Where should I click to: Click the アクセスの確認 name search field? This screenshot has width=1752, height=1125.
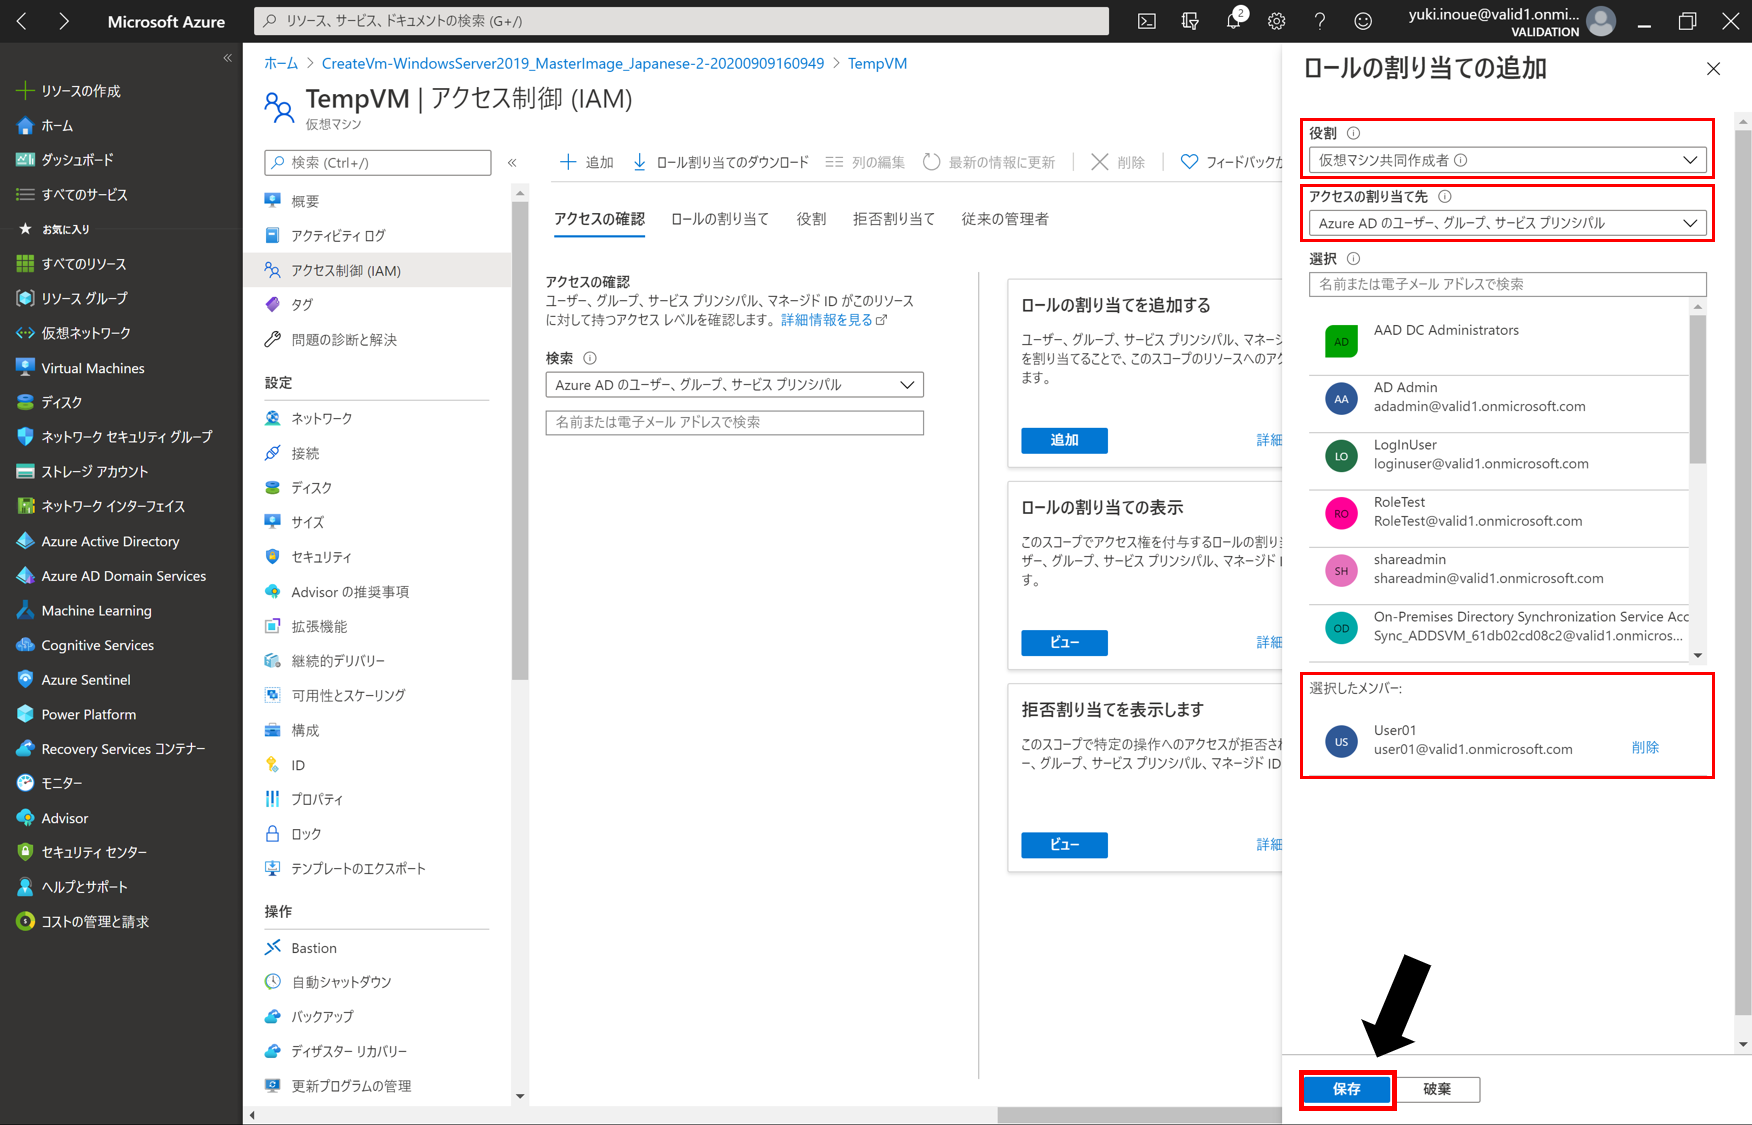pyautogui.click(x=734, y=423)
